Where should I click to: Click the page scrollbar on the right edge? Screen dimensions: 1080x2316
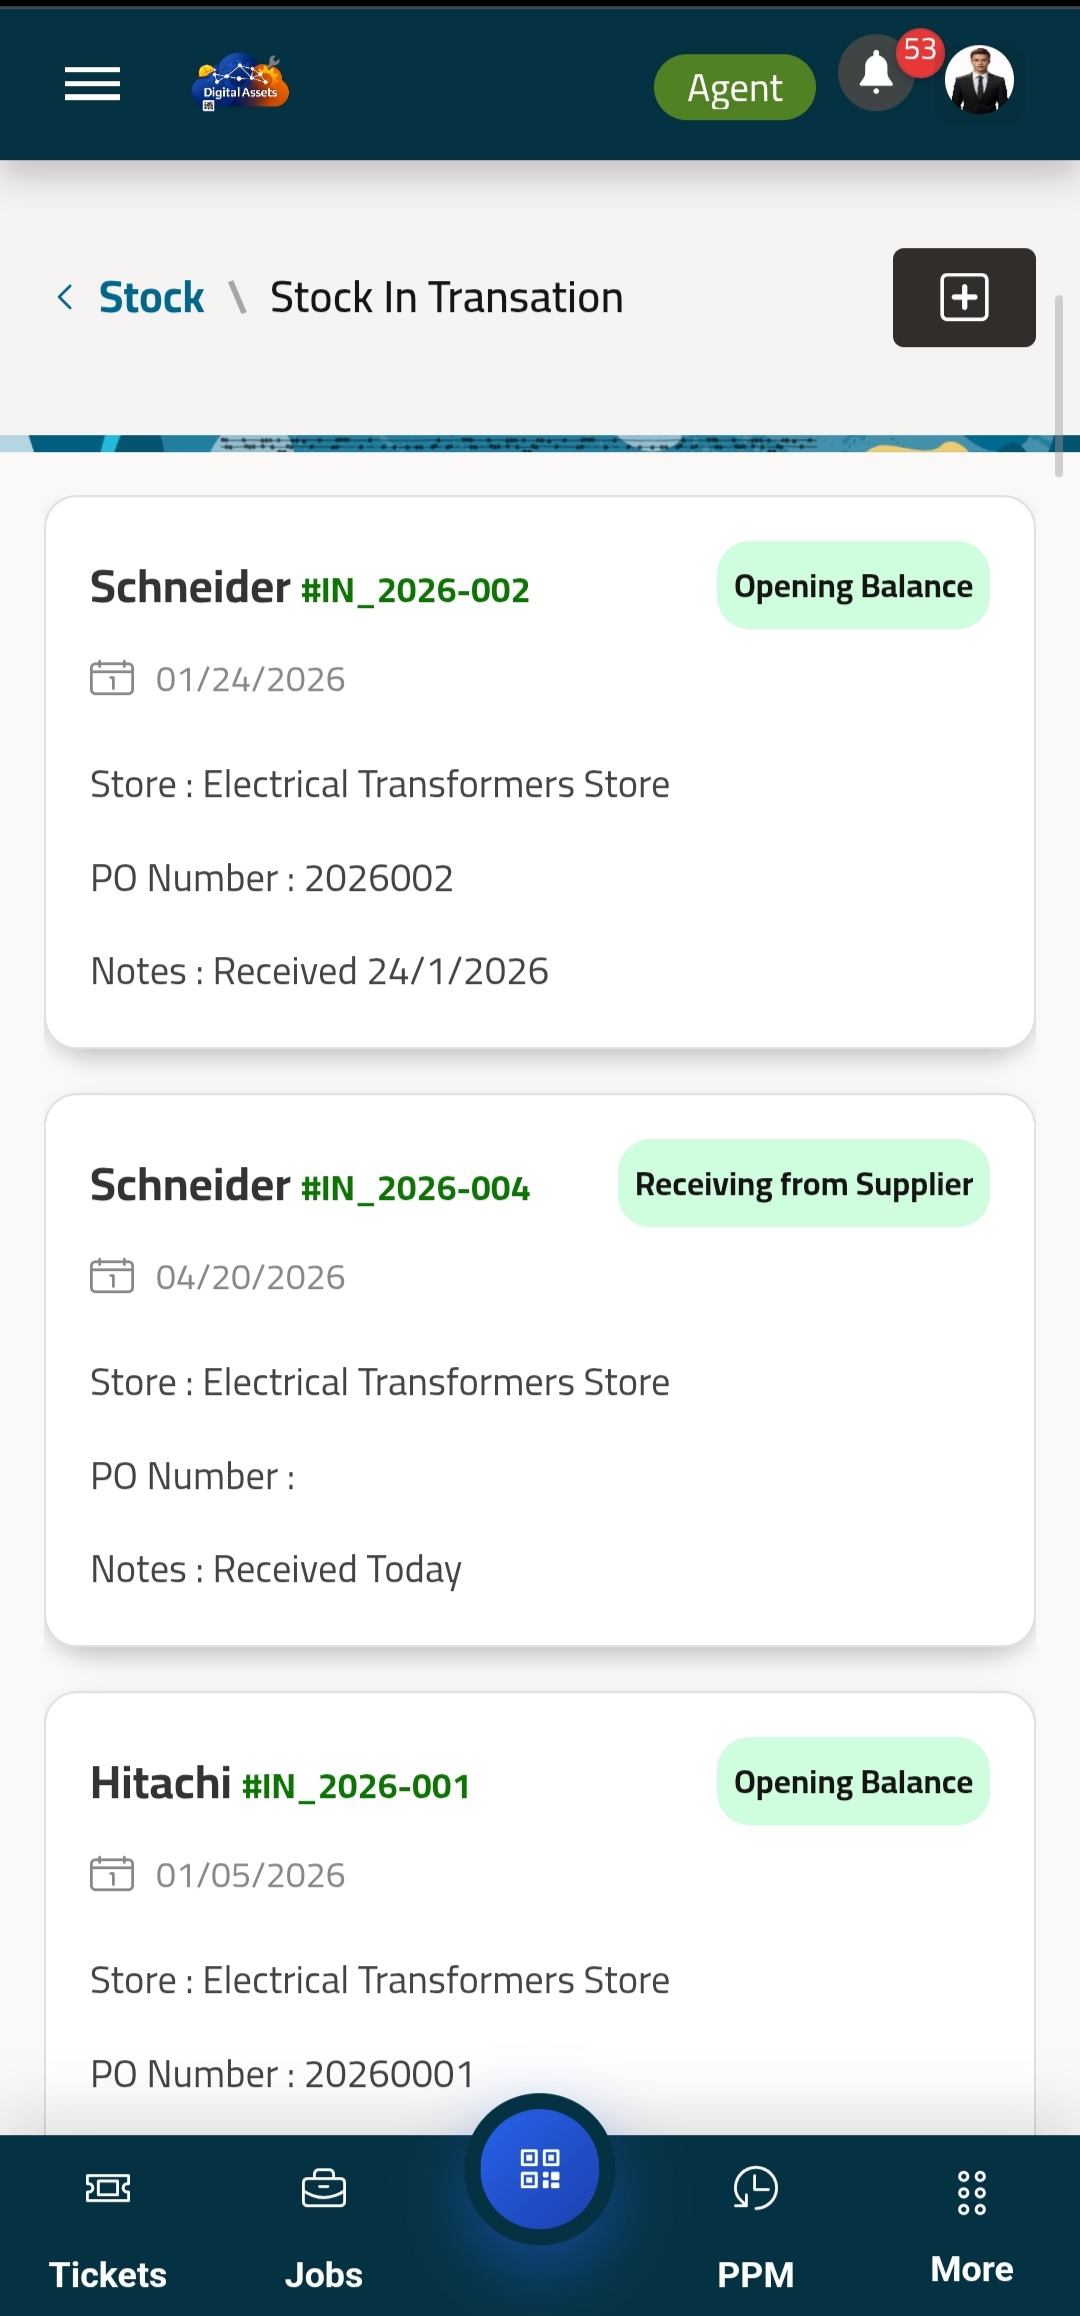(1059, 386)
